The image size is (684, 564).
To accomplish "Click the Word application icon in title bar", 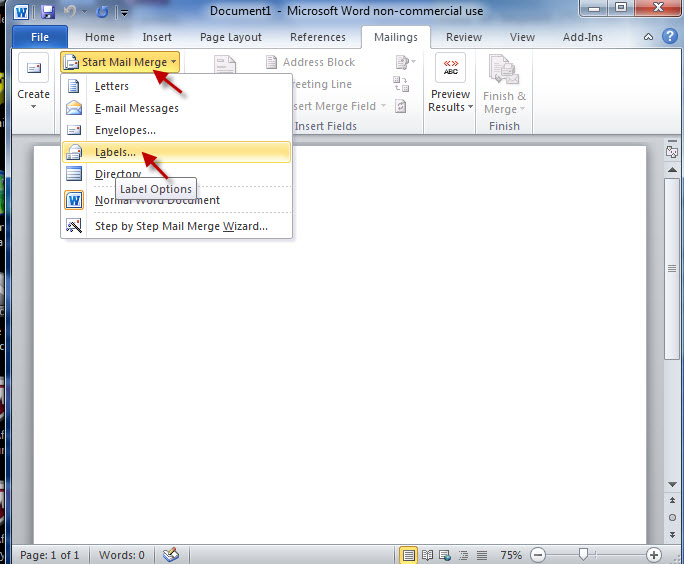I will point(21,12).
